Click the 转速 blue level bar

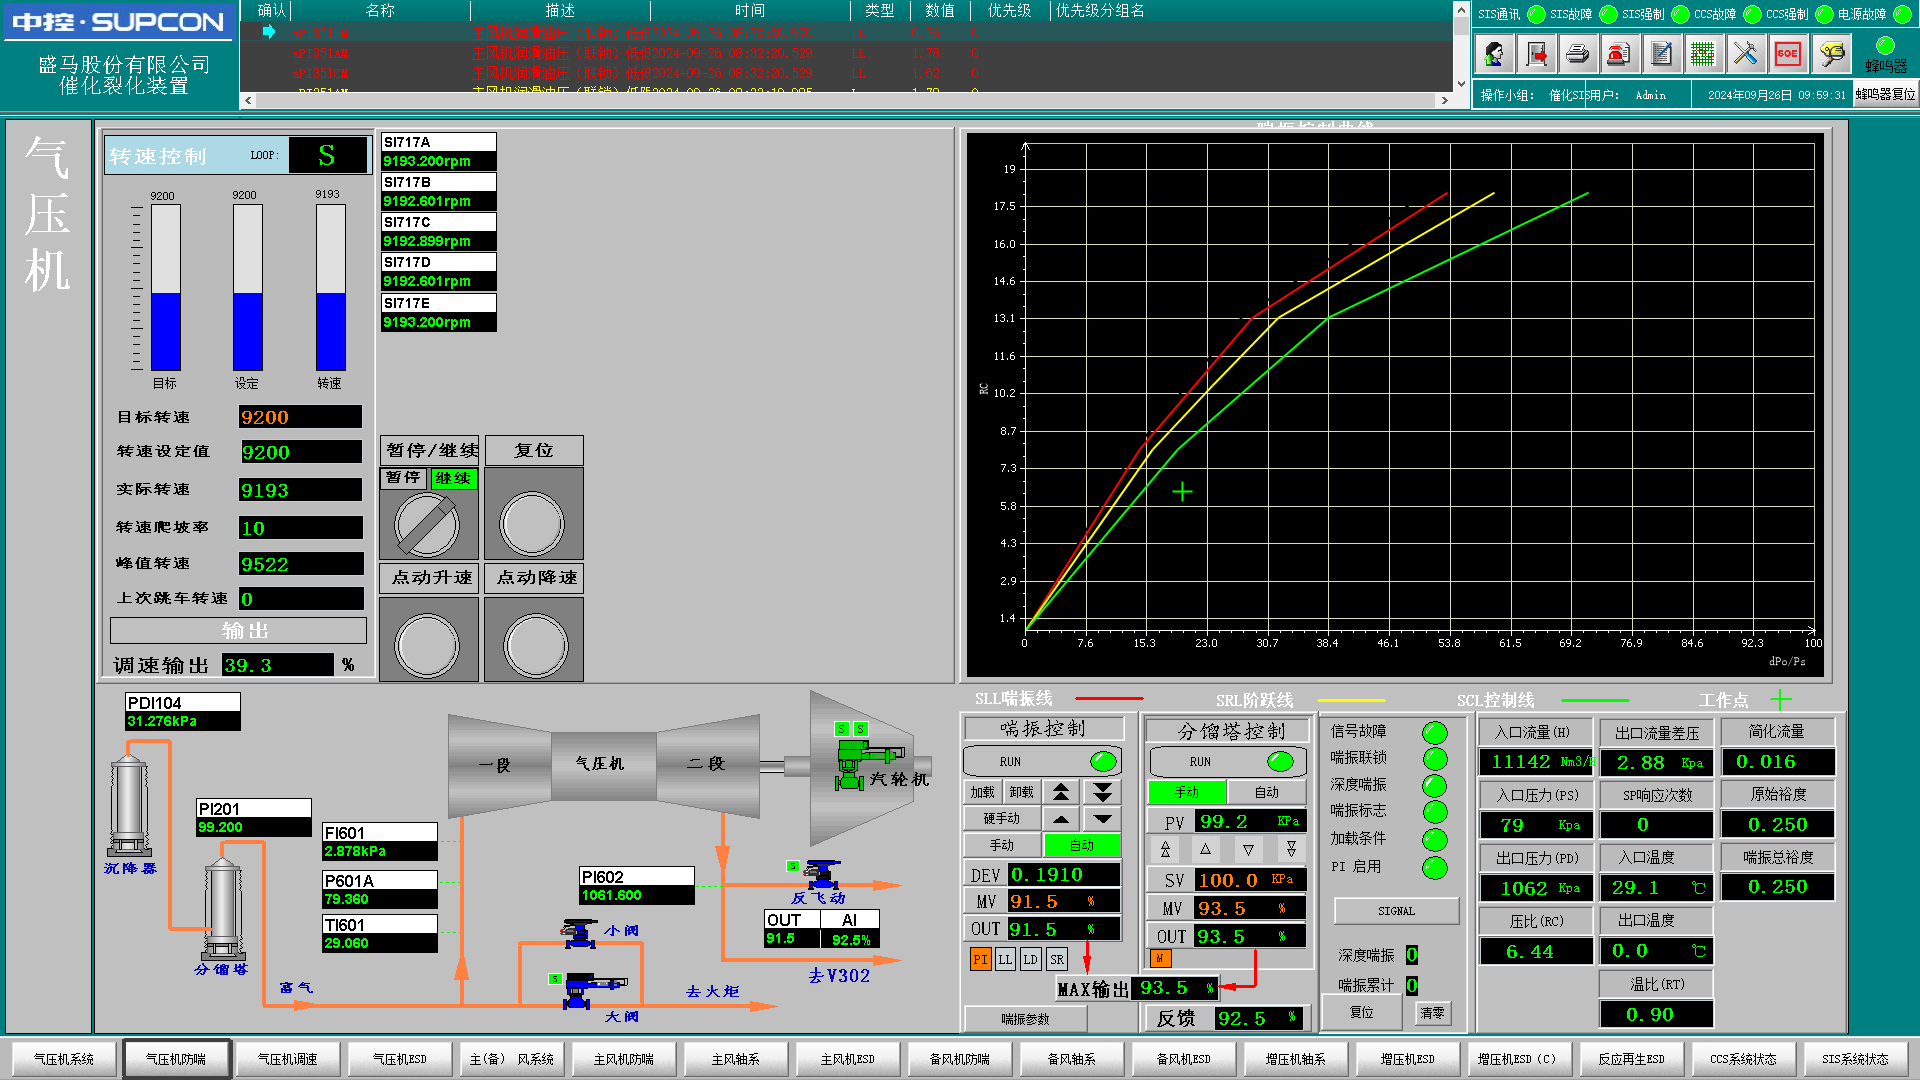(x=330, y=331)
